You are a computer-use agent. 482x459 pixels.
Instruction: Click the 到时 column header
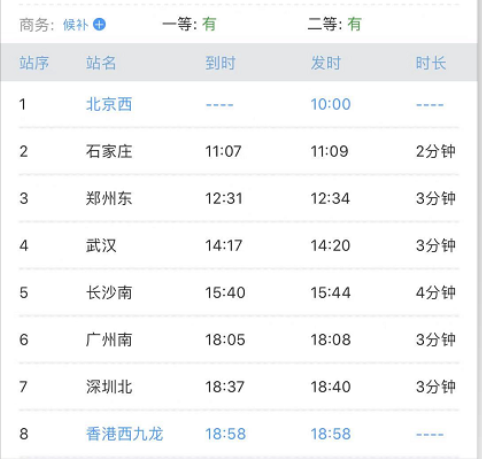coord(220,63)
